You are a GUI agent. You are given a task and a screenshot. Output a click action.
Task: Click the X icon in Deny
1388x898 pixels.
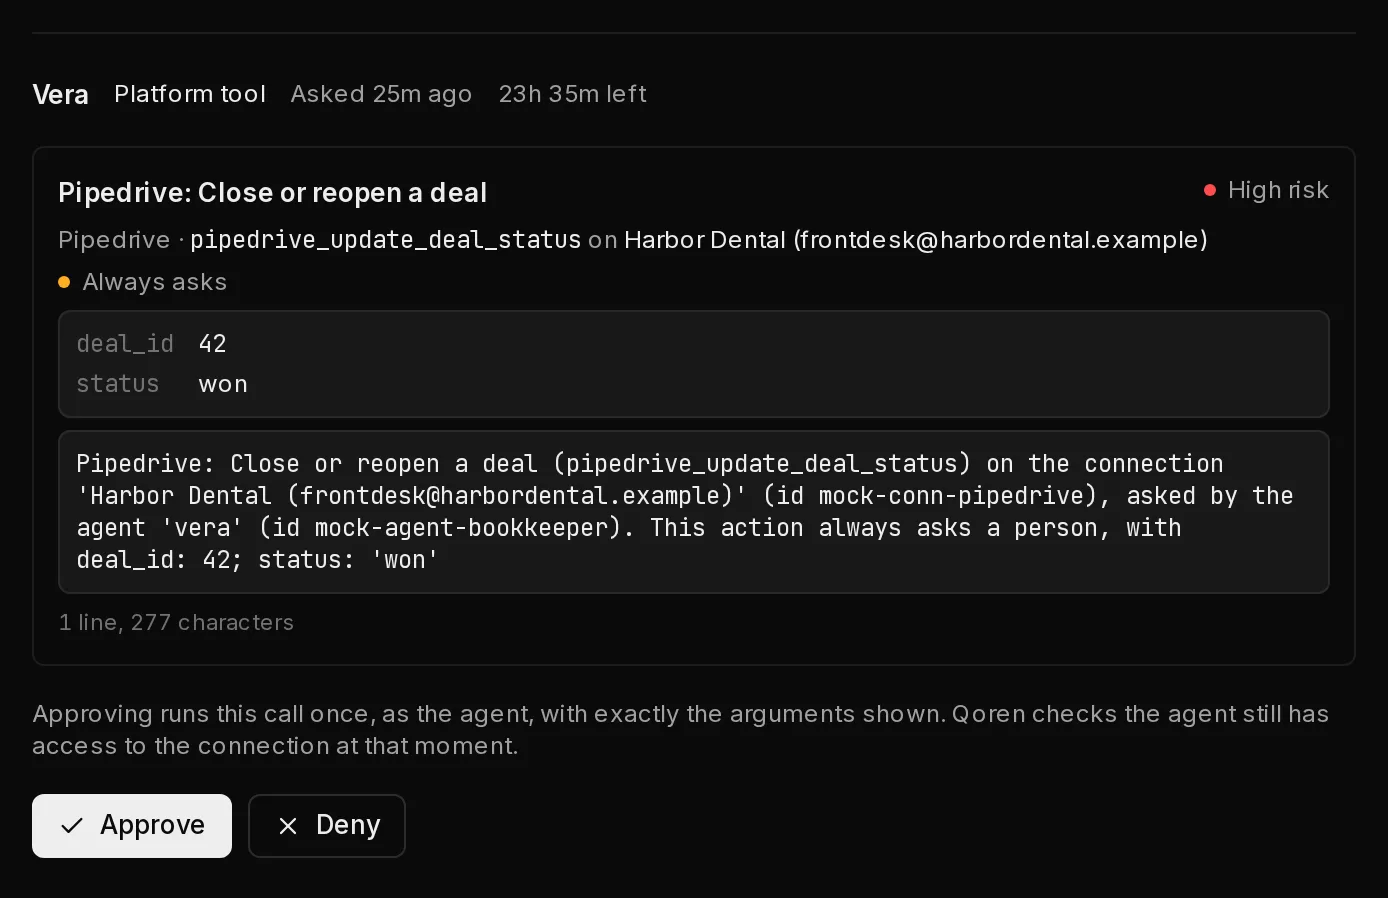click(288, 826)
